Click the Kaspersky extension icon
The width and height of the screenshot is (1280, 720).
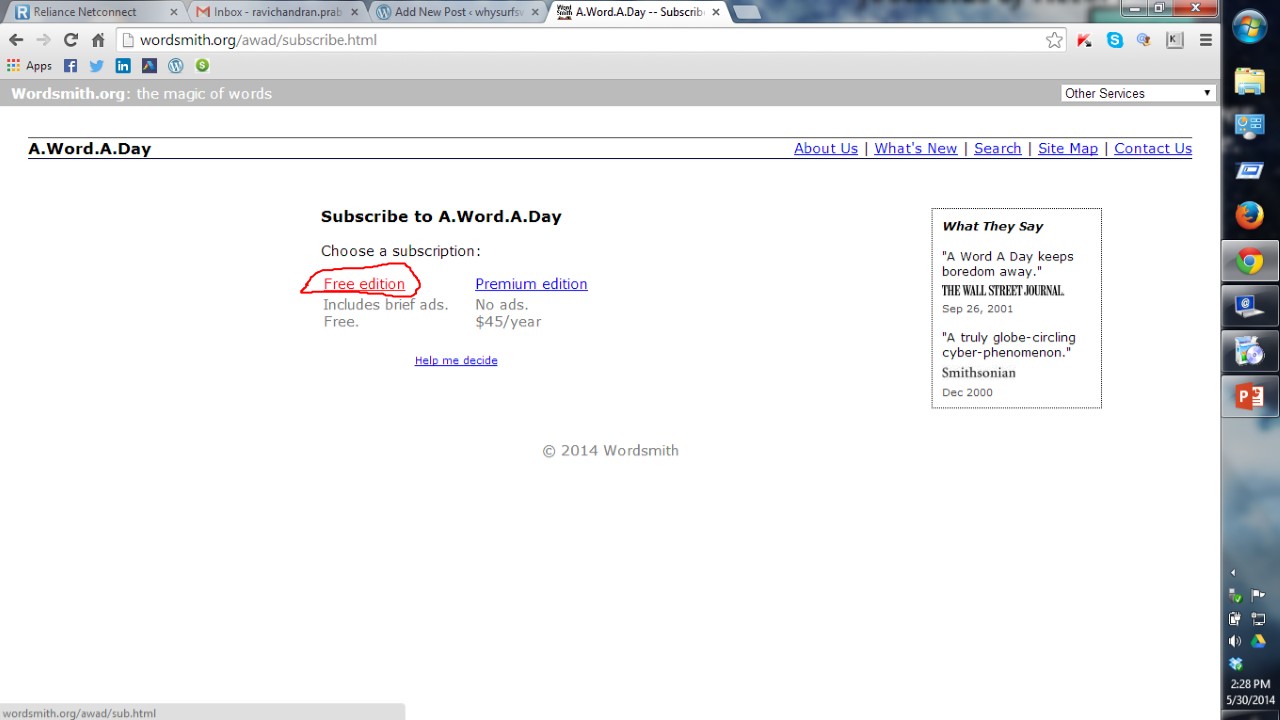coord(1175,40)
